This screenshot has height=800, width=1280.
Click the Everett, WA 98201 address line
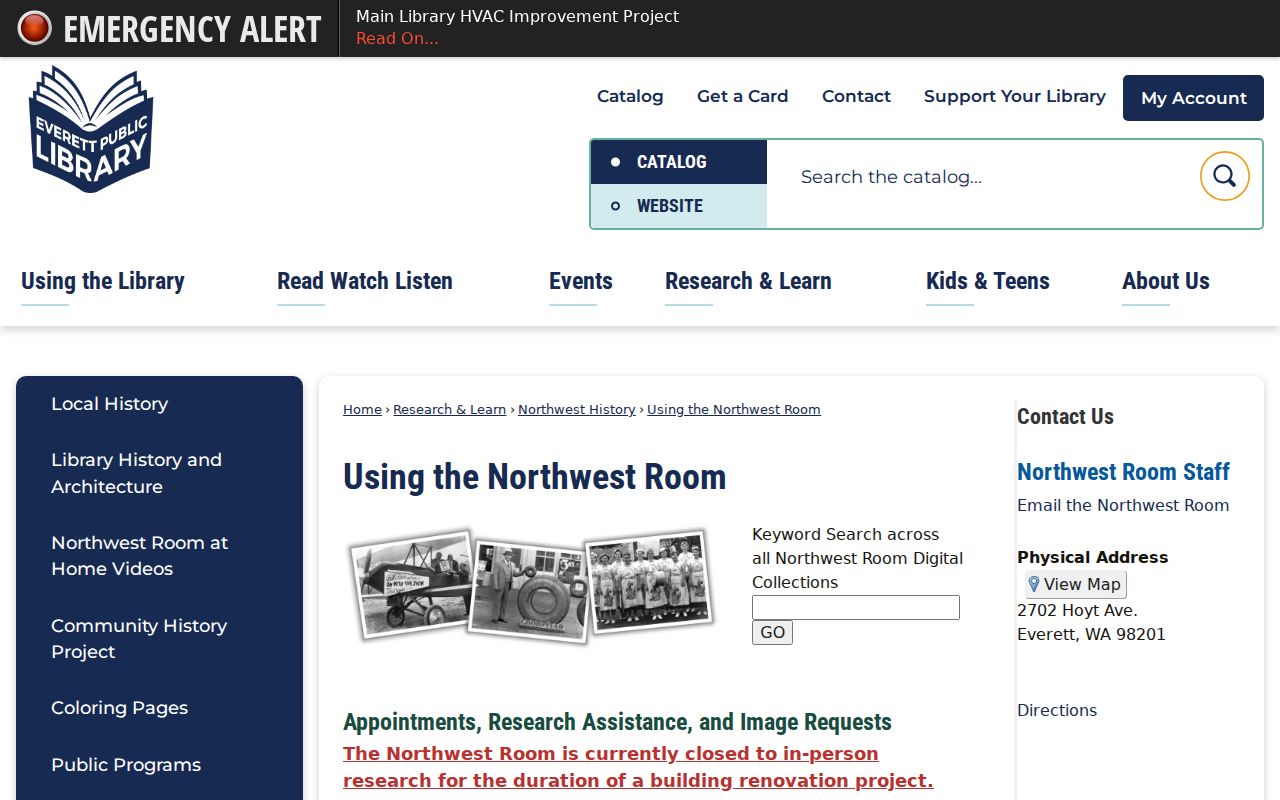pyautogui.click(x=1091, y=634)
